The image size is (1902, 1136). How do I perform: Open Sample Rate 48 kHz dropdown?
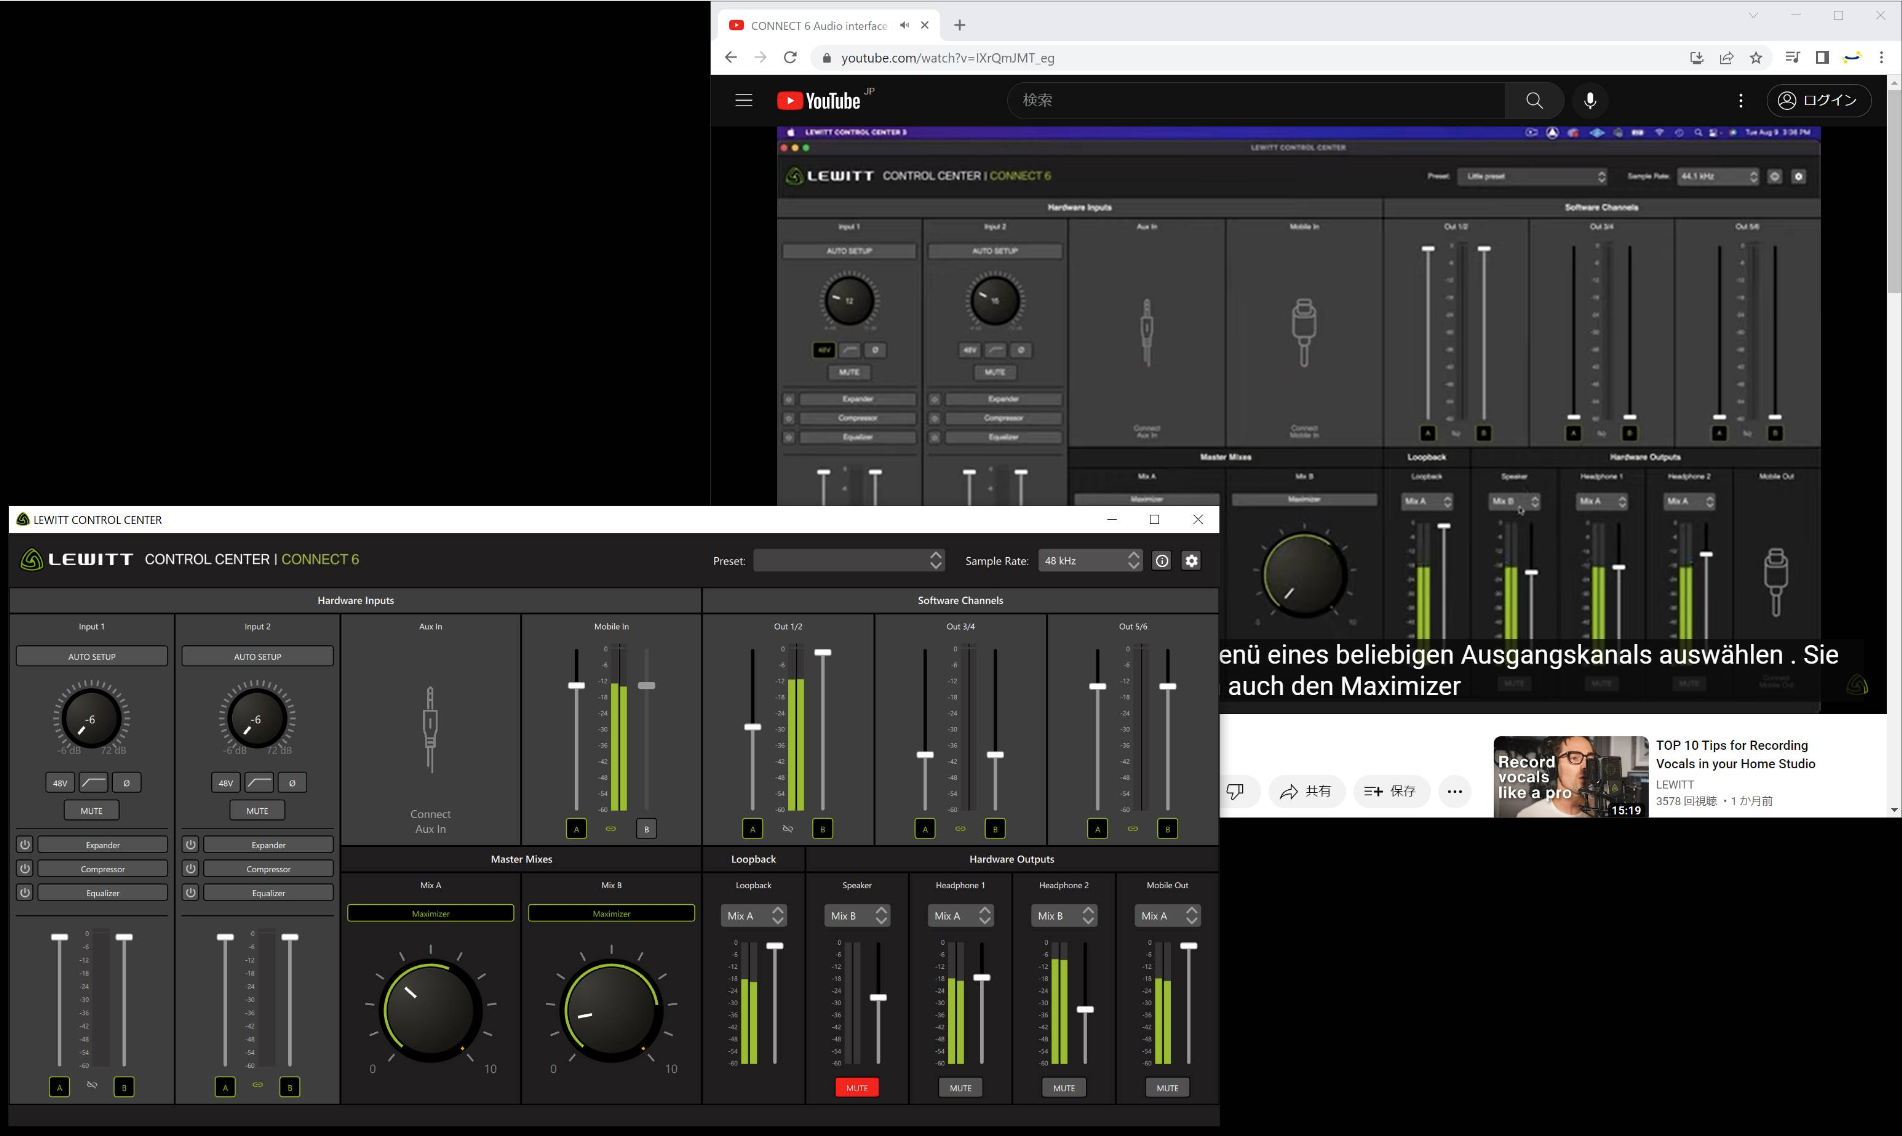point(1090,561)
